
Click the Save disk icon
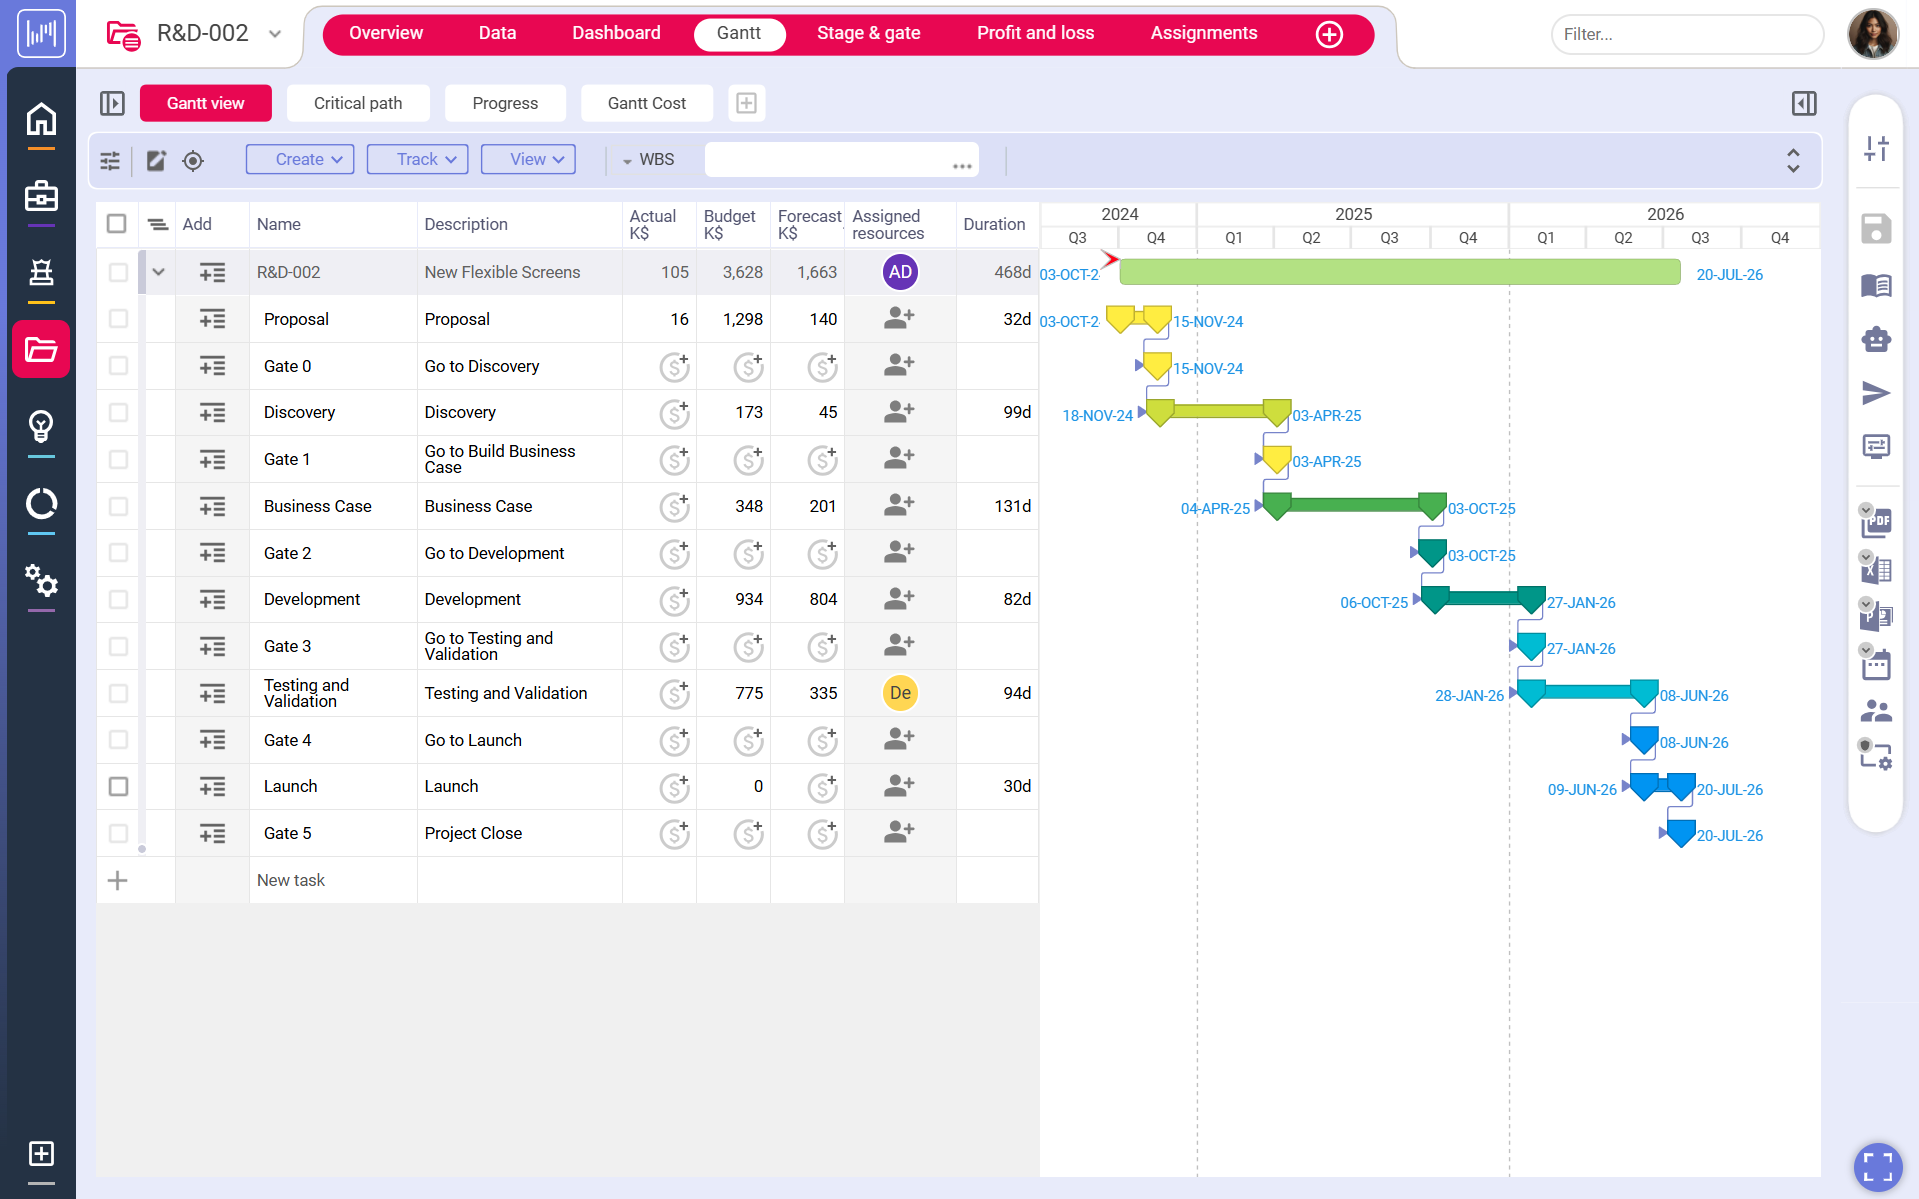point(1875,229)
